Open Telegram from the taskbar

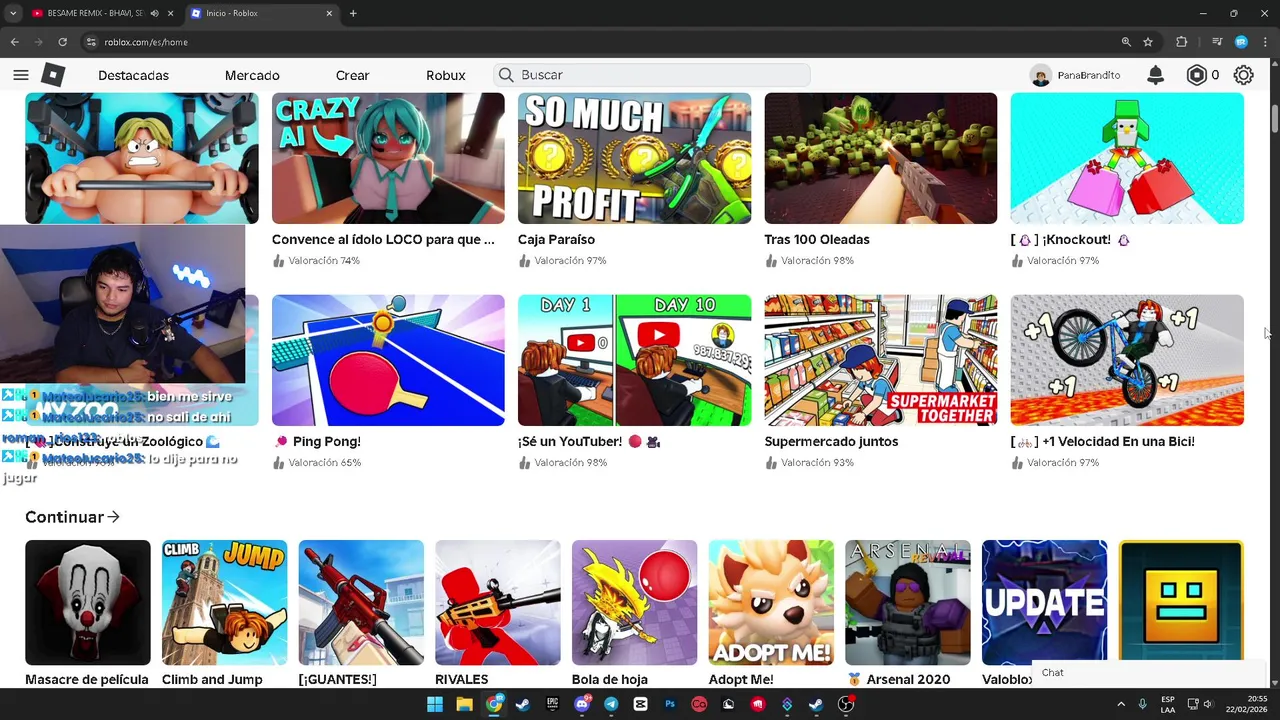tap(611, 704)
